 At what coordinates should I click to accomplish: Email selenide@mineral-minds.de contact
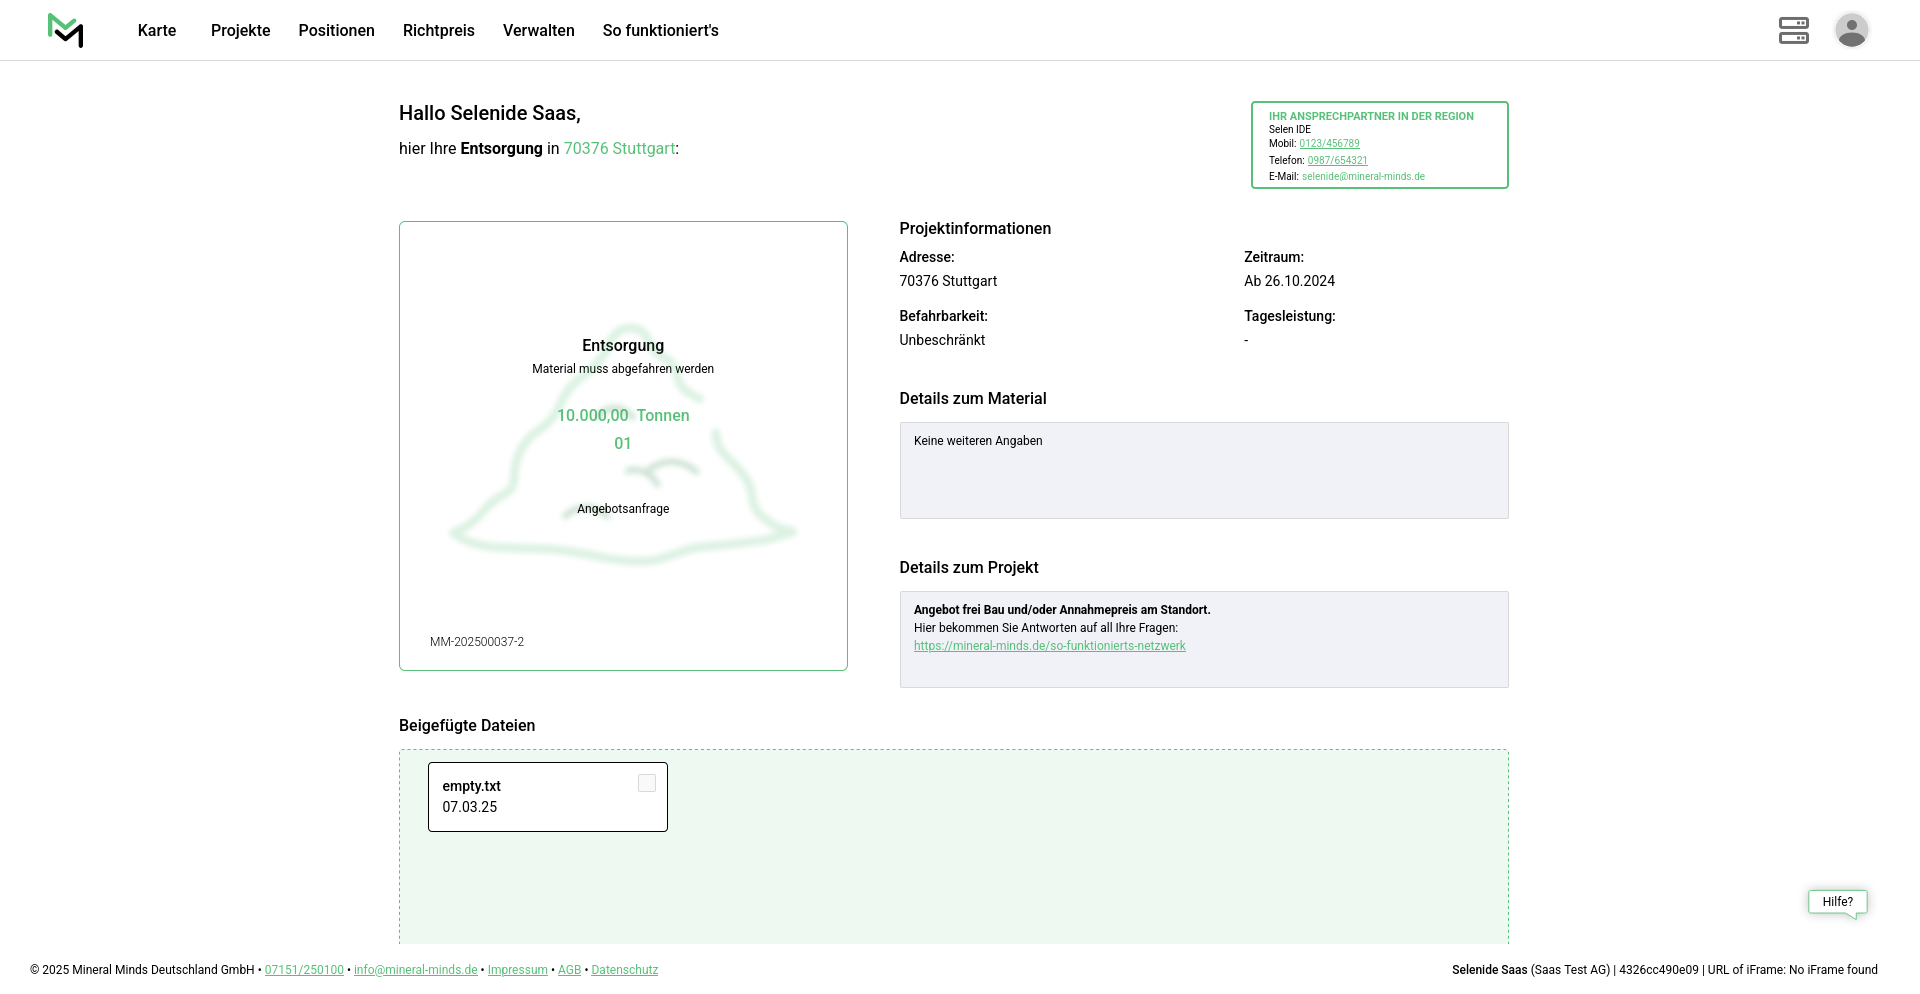click(x=1363, y=177)
